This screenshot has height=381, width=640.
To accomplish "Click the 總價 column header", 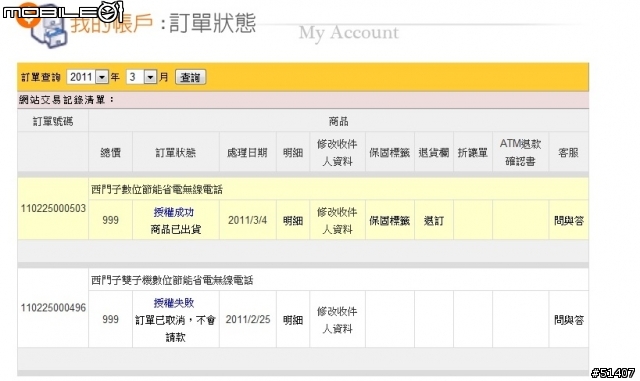I will [110, 153].
